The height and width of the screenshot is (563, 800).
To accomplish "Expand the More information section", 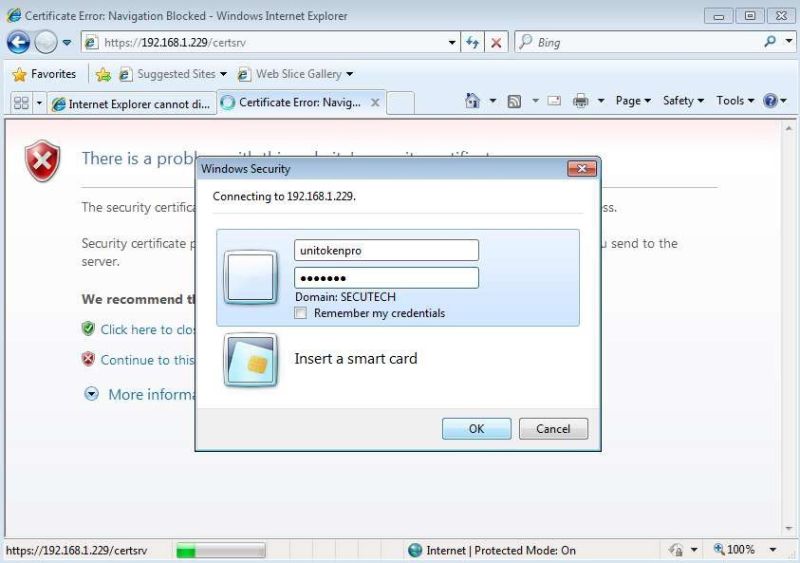I will pos(92,394).
